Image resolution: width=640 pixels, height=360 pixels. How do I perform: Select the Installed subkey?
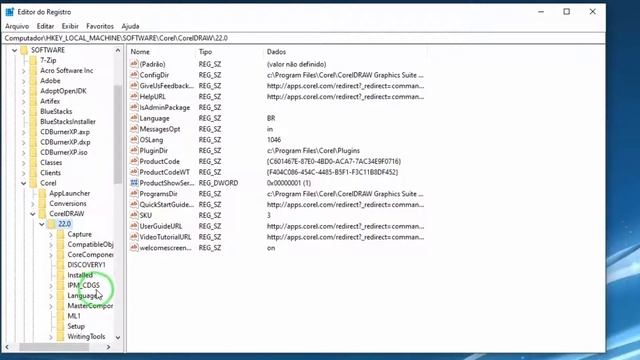tap(80, 275)
